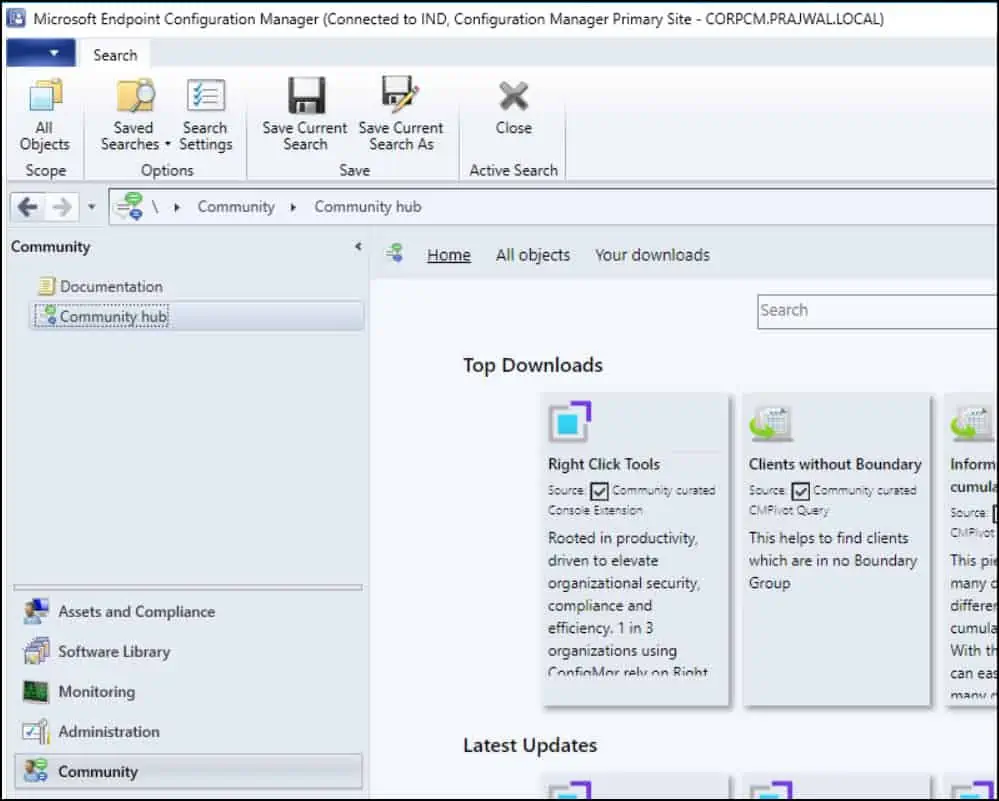Click the Software Library icon

coord(36,651)
